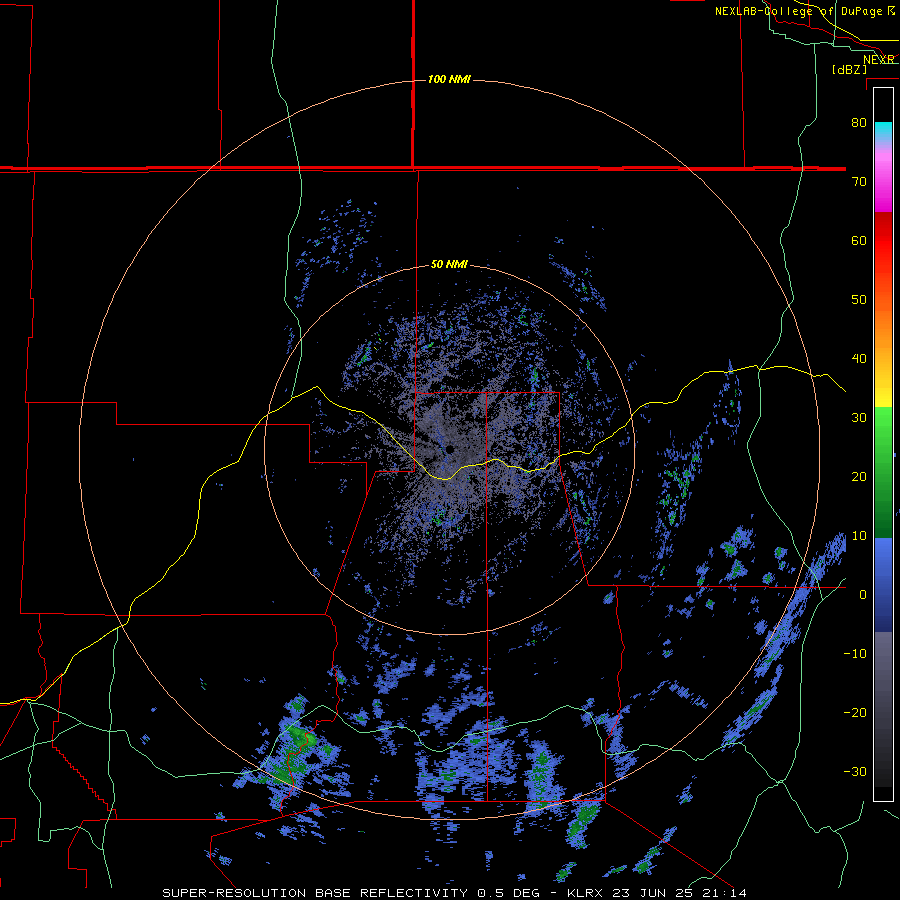This screenshot has width=900, height=900.
Task: Click the 20 dBZ scale value
Action: pyautogui.click(x=859, y=476)
